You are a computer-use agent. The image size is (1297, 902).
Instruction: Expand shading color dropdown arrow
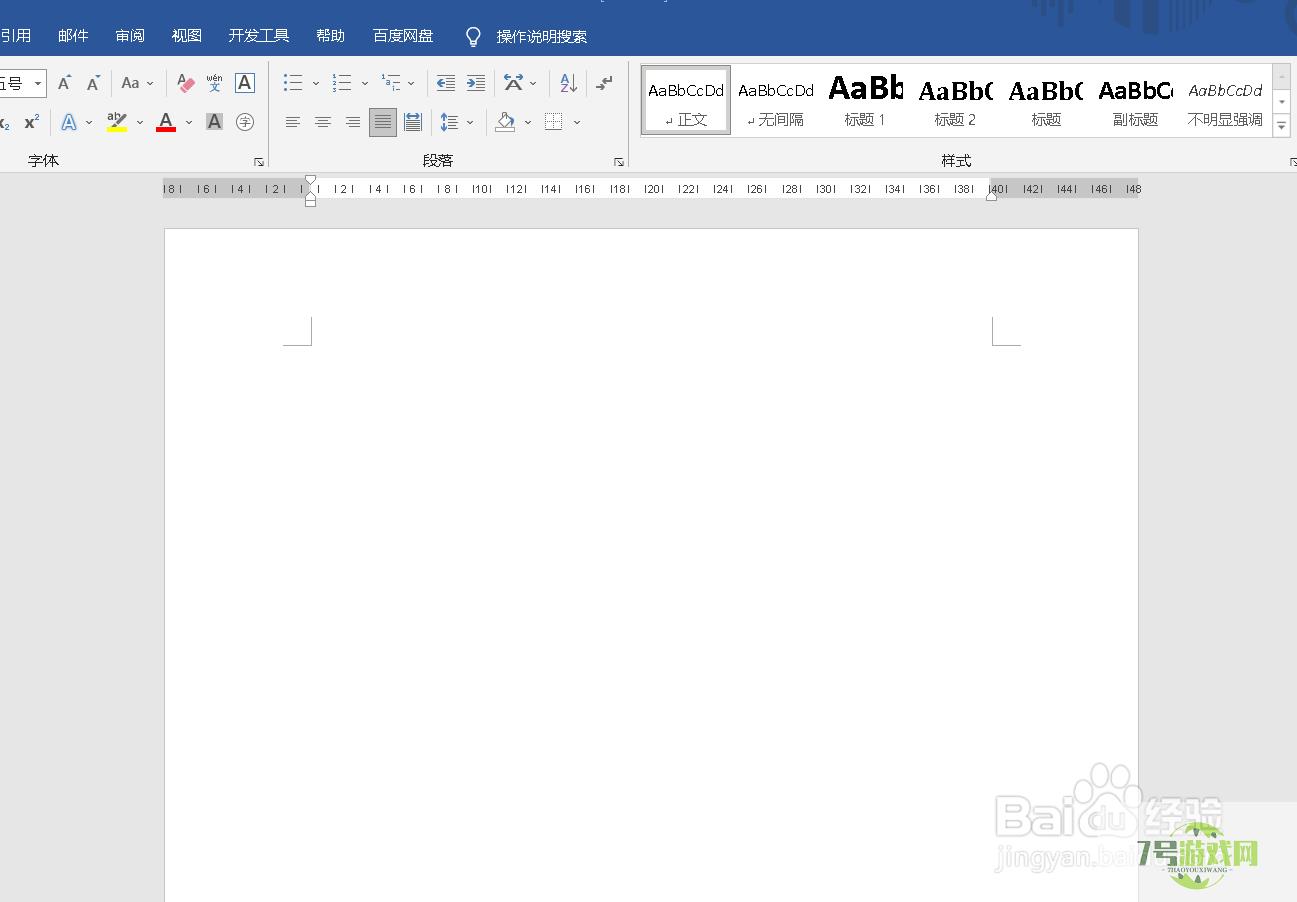pos(528,122)
